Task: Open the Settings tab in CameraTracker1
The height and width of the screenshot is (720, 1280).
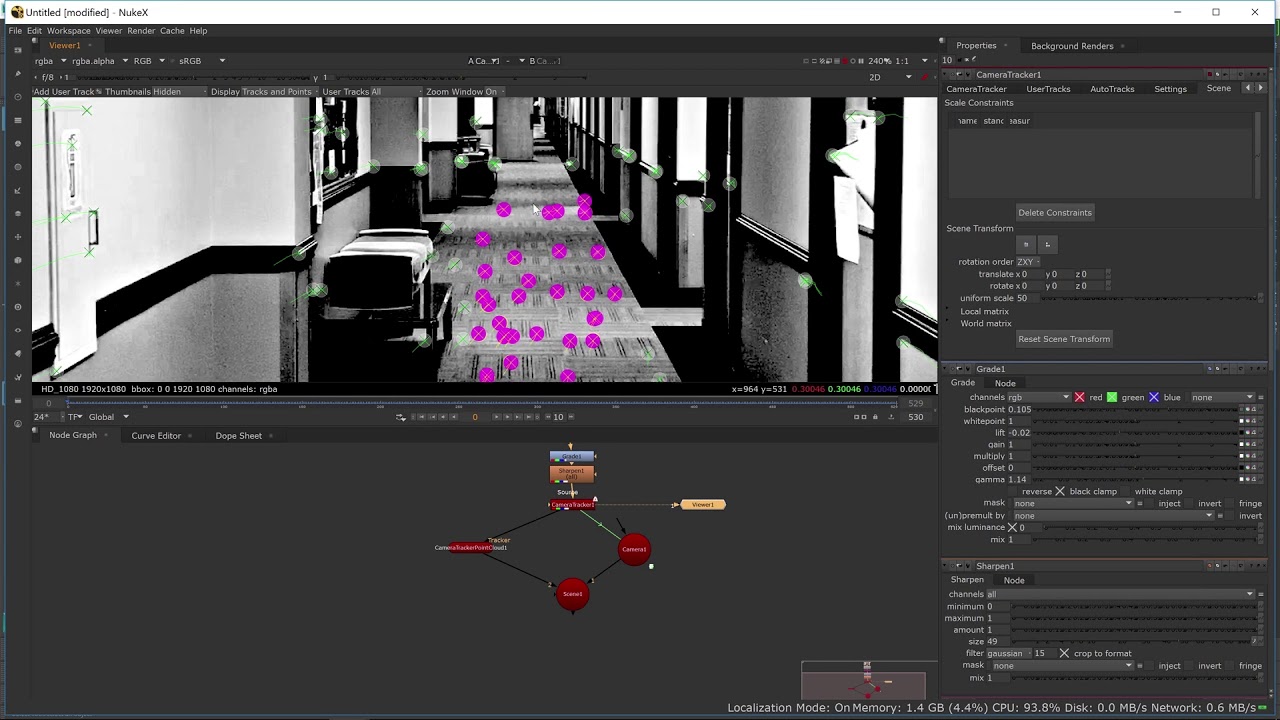Action: click(1170, 89)
